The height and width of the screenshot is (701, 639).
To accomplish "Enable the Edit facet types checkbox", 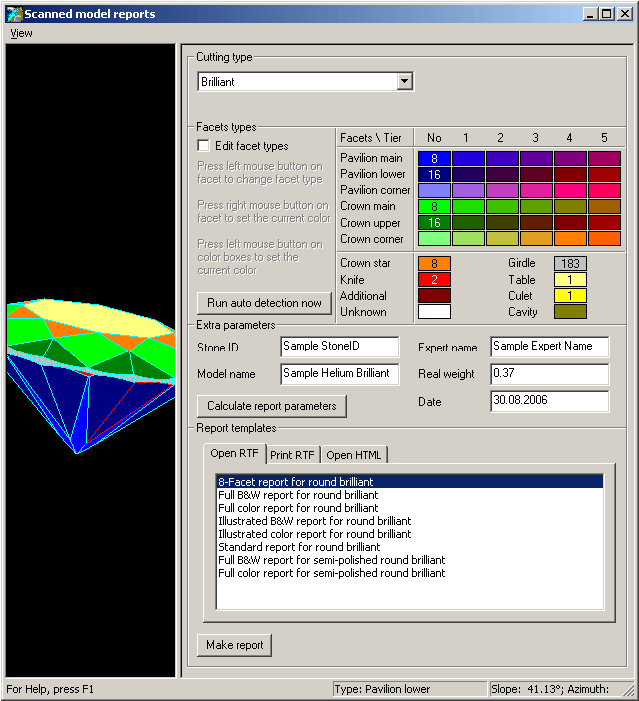I will pyautogui.click(x=203, y=146).
